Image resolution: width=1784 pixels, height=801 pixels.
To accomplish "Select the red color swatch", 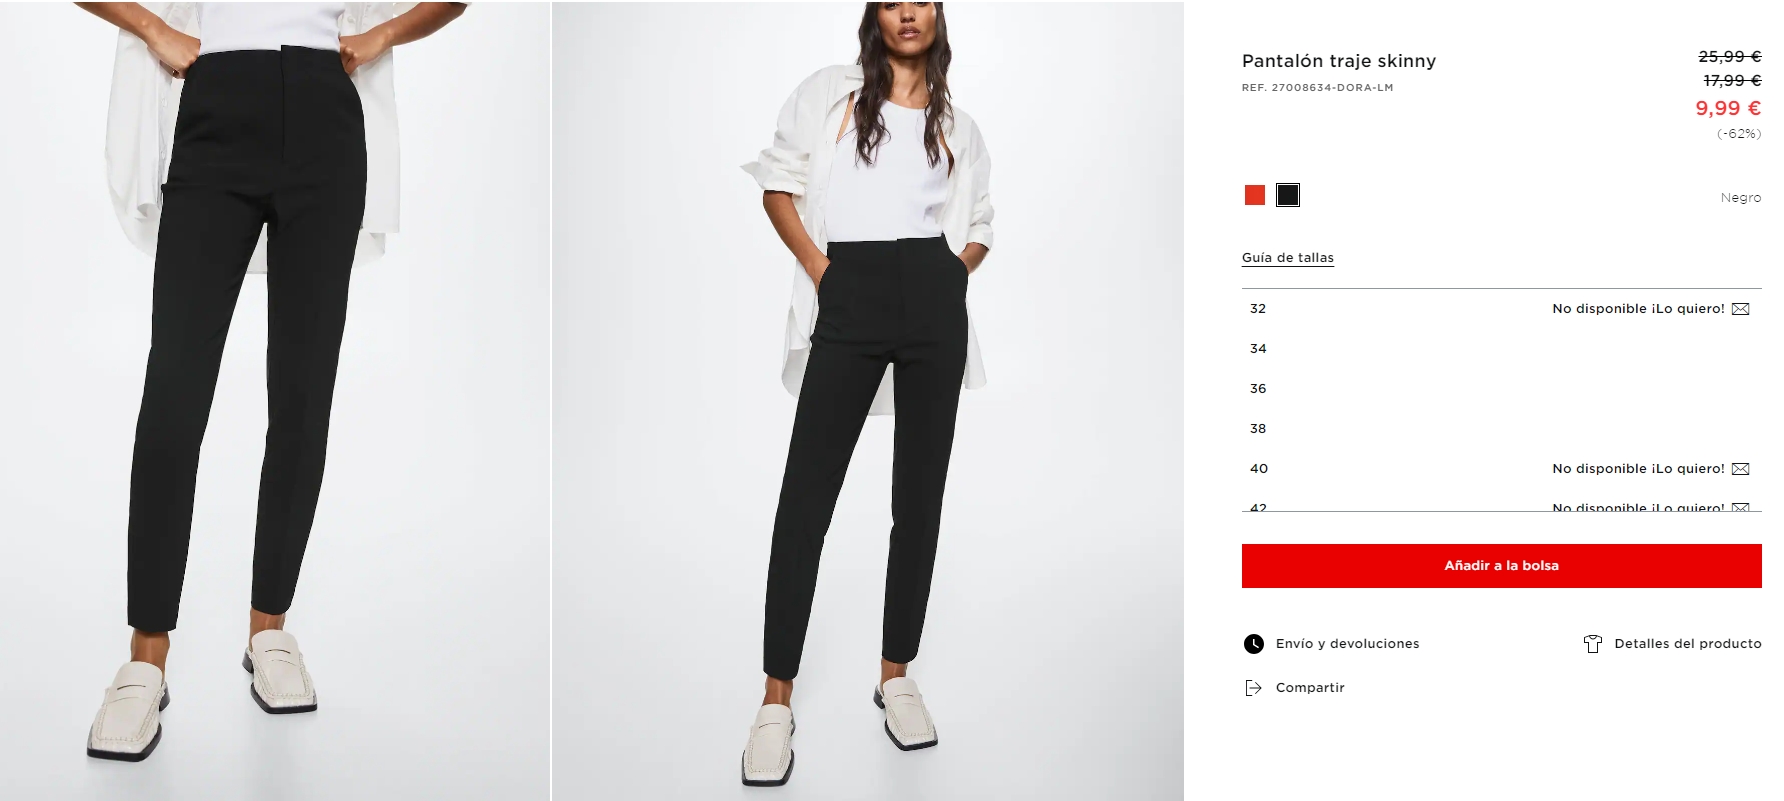I will tap(1255, 195).
